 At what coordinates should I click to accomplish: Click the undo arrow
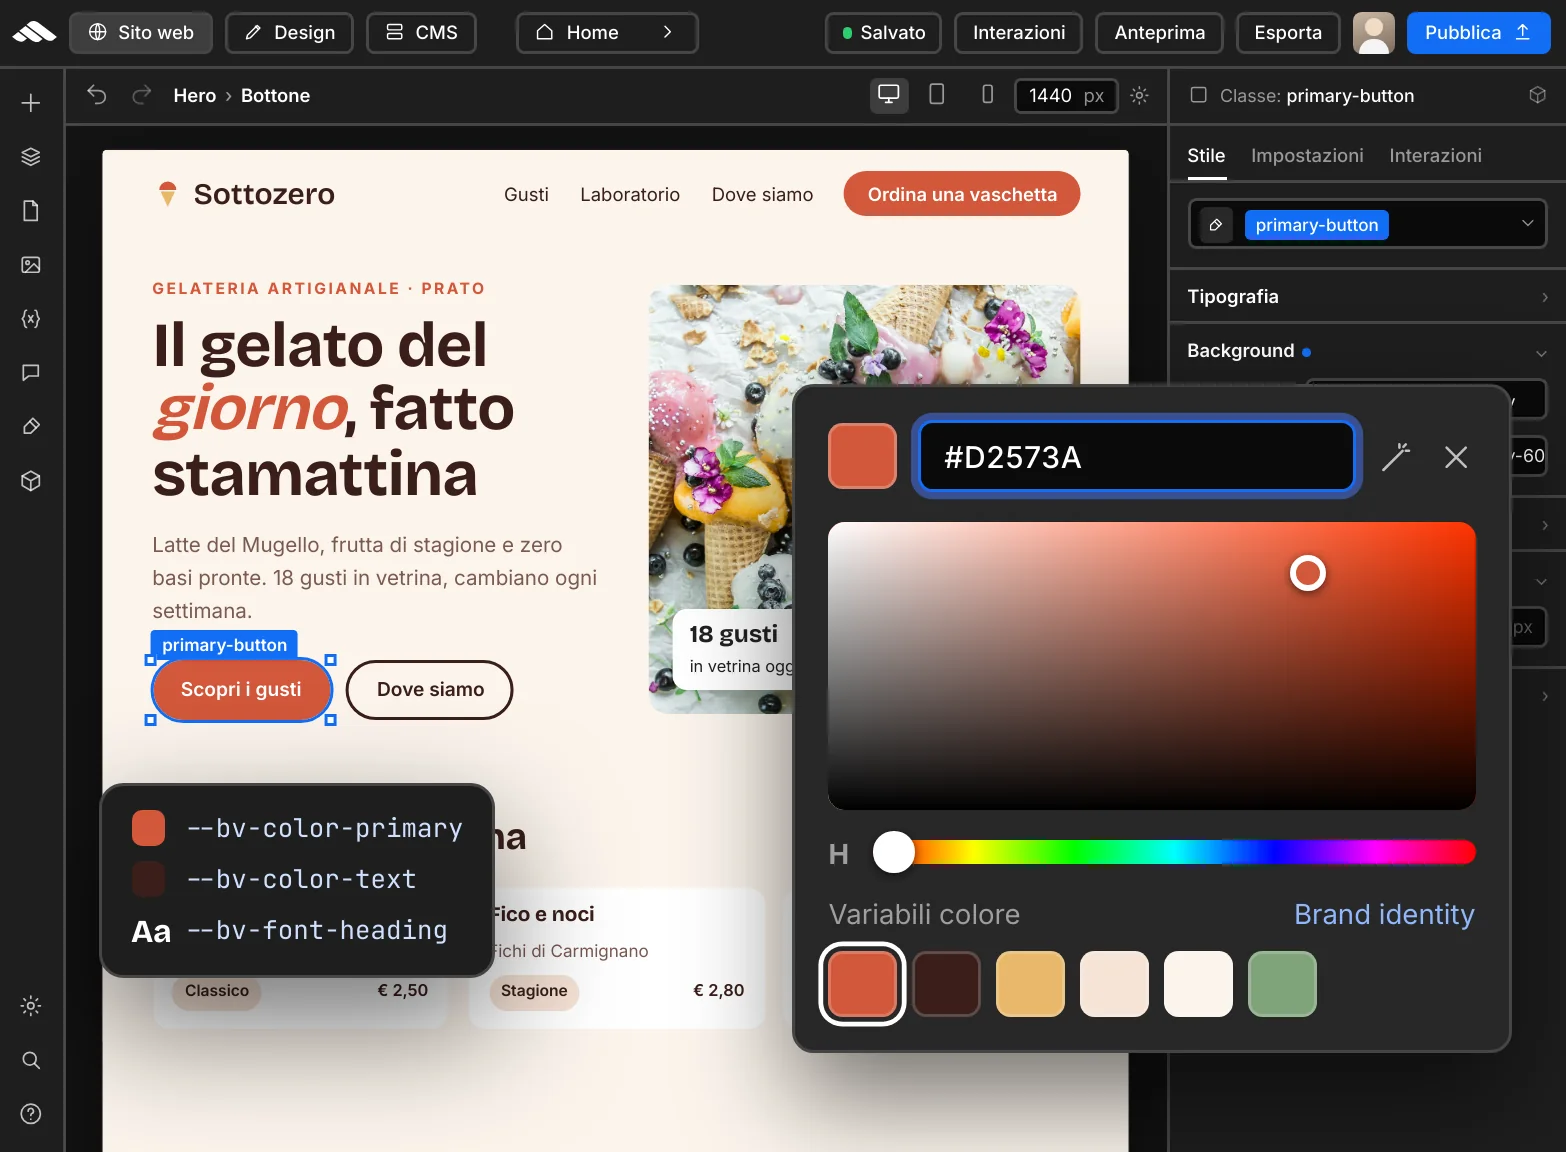(97, 95)
